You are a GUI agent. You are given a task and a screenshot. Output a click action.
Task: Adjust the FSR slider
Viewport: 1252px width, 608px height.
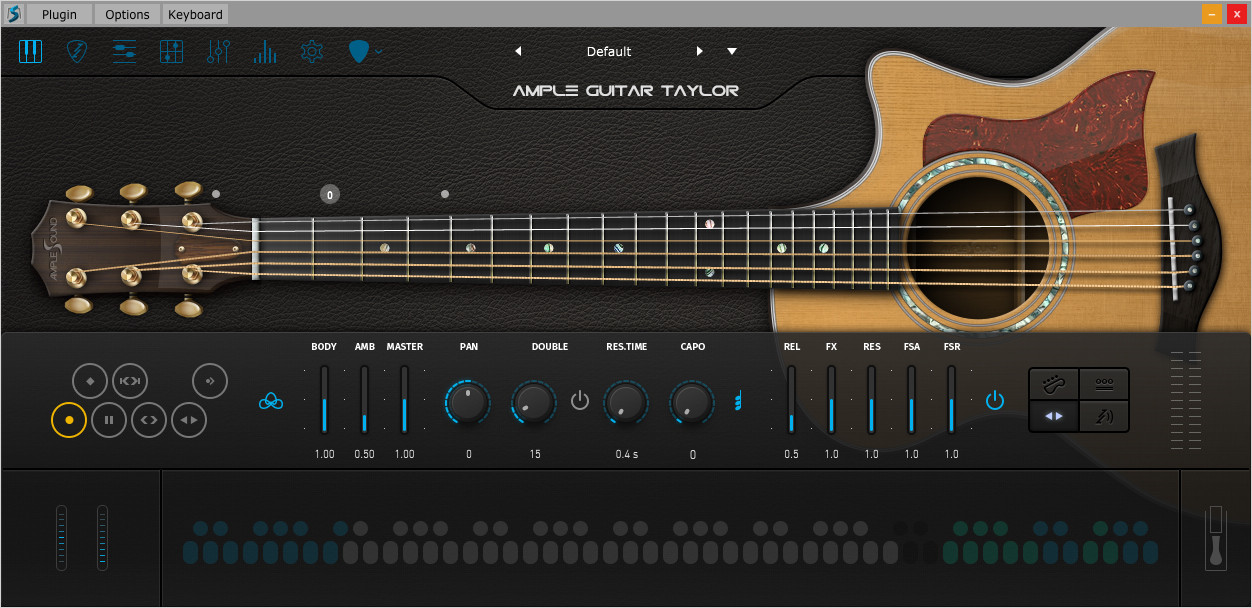pyautogui.click(x=951, y=399)
